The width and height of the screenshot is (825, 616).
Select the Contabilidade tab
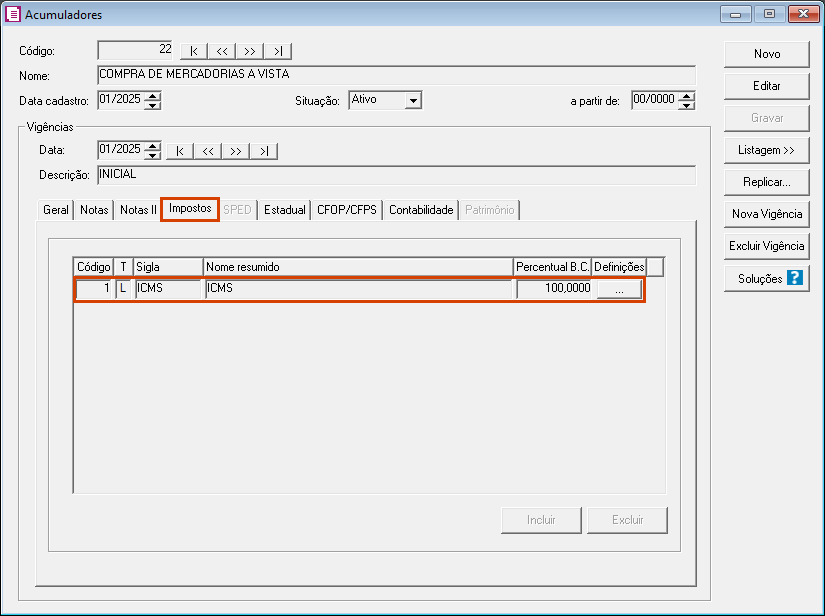tap(421, 210)
